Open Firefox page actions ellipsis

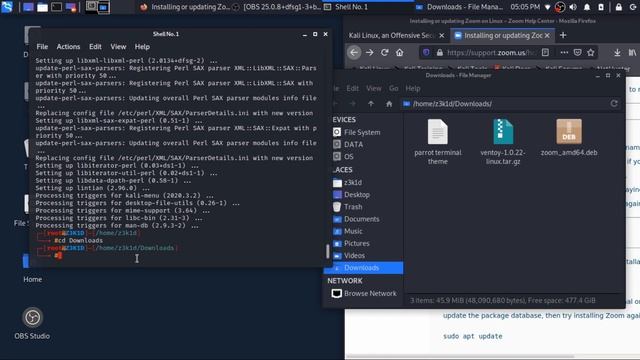click(564, 52)
